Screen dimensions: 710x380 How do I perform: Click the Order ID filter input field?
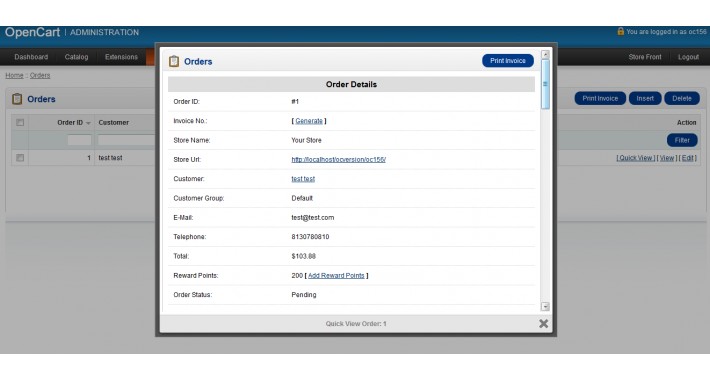pyautogui.click(x=79, y=140)
